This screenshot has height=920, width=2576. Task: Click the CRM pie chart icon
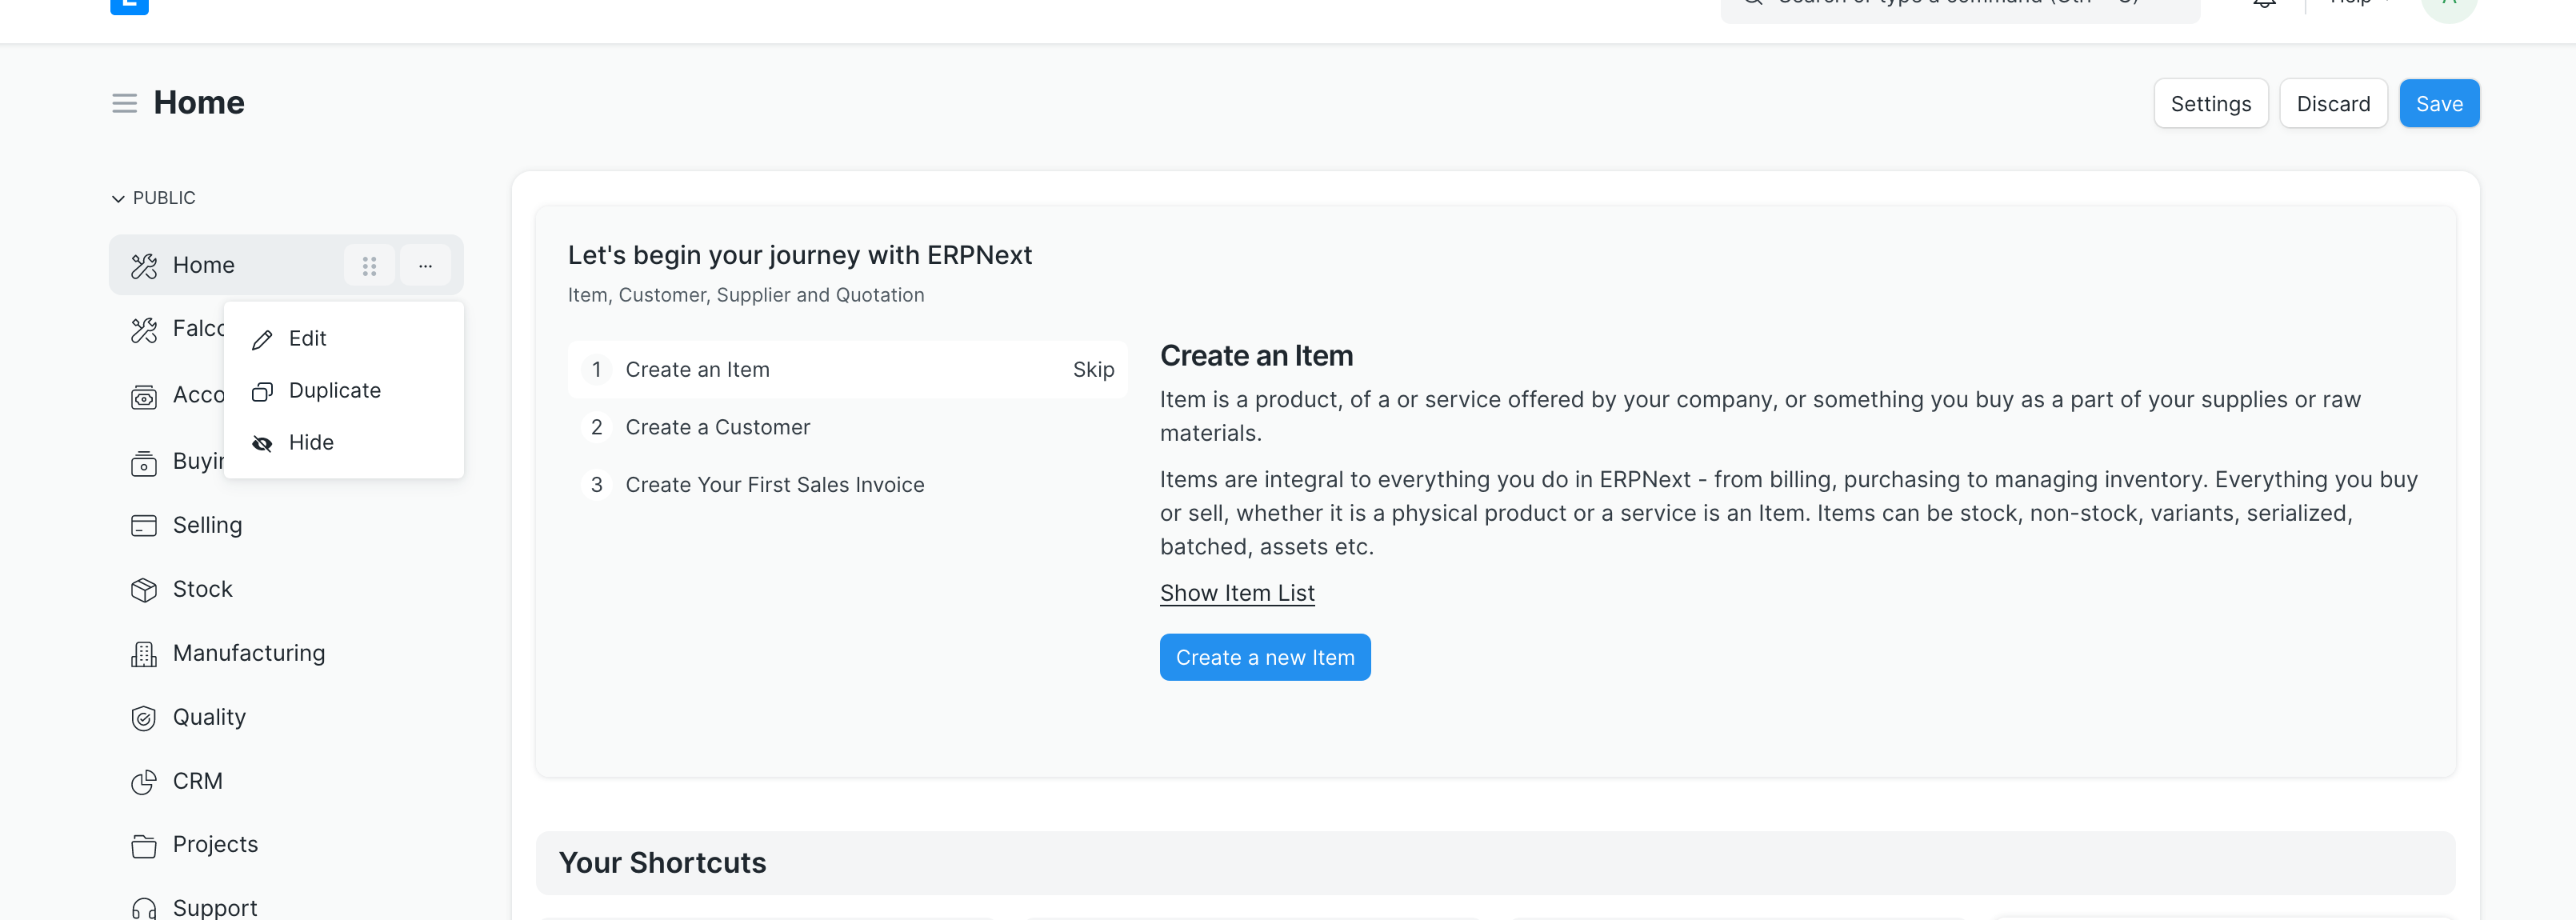pyautogui.click(x=144, y=782)
